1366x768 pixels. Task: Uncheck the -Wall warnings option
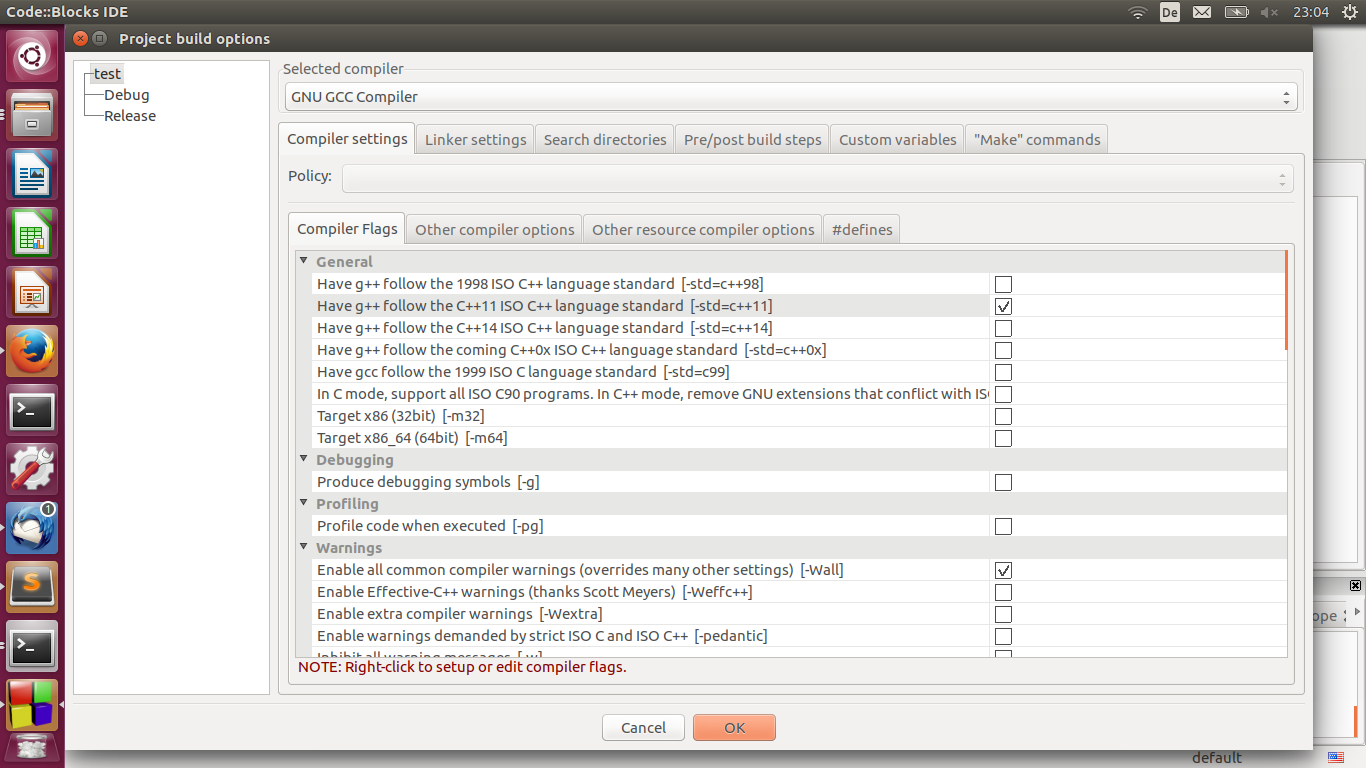pos(1003,570)
